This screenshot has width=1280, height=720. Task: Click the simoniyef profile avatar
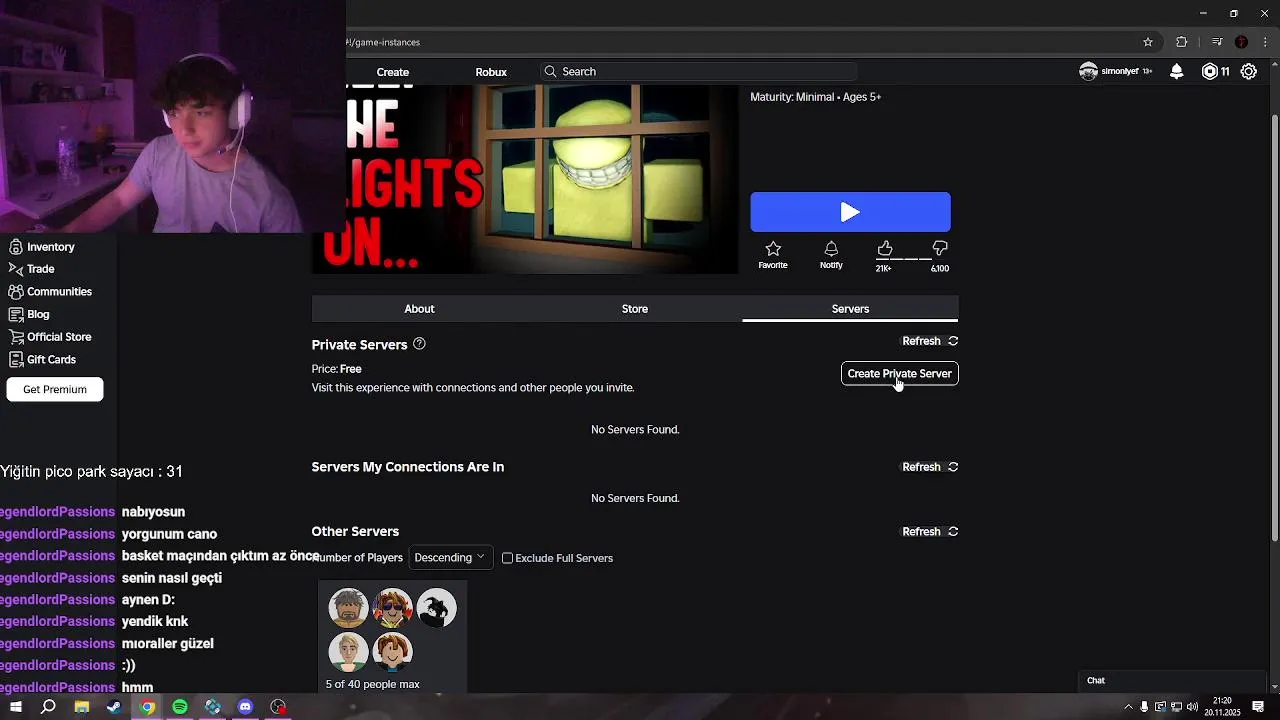1089,71
